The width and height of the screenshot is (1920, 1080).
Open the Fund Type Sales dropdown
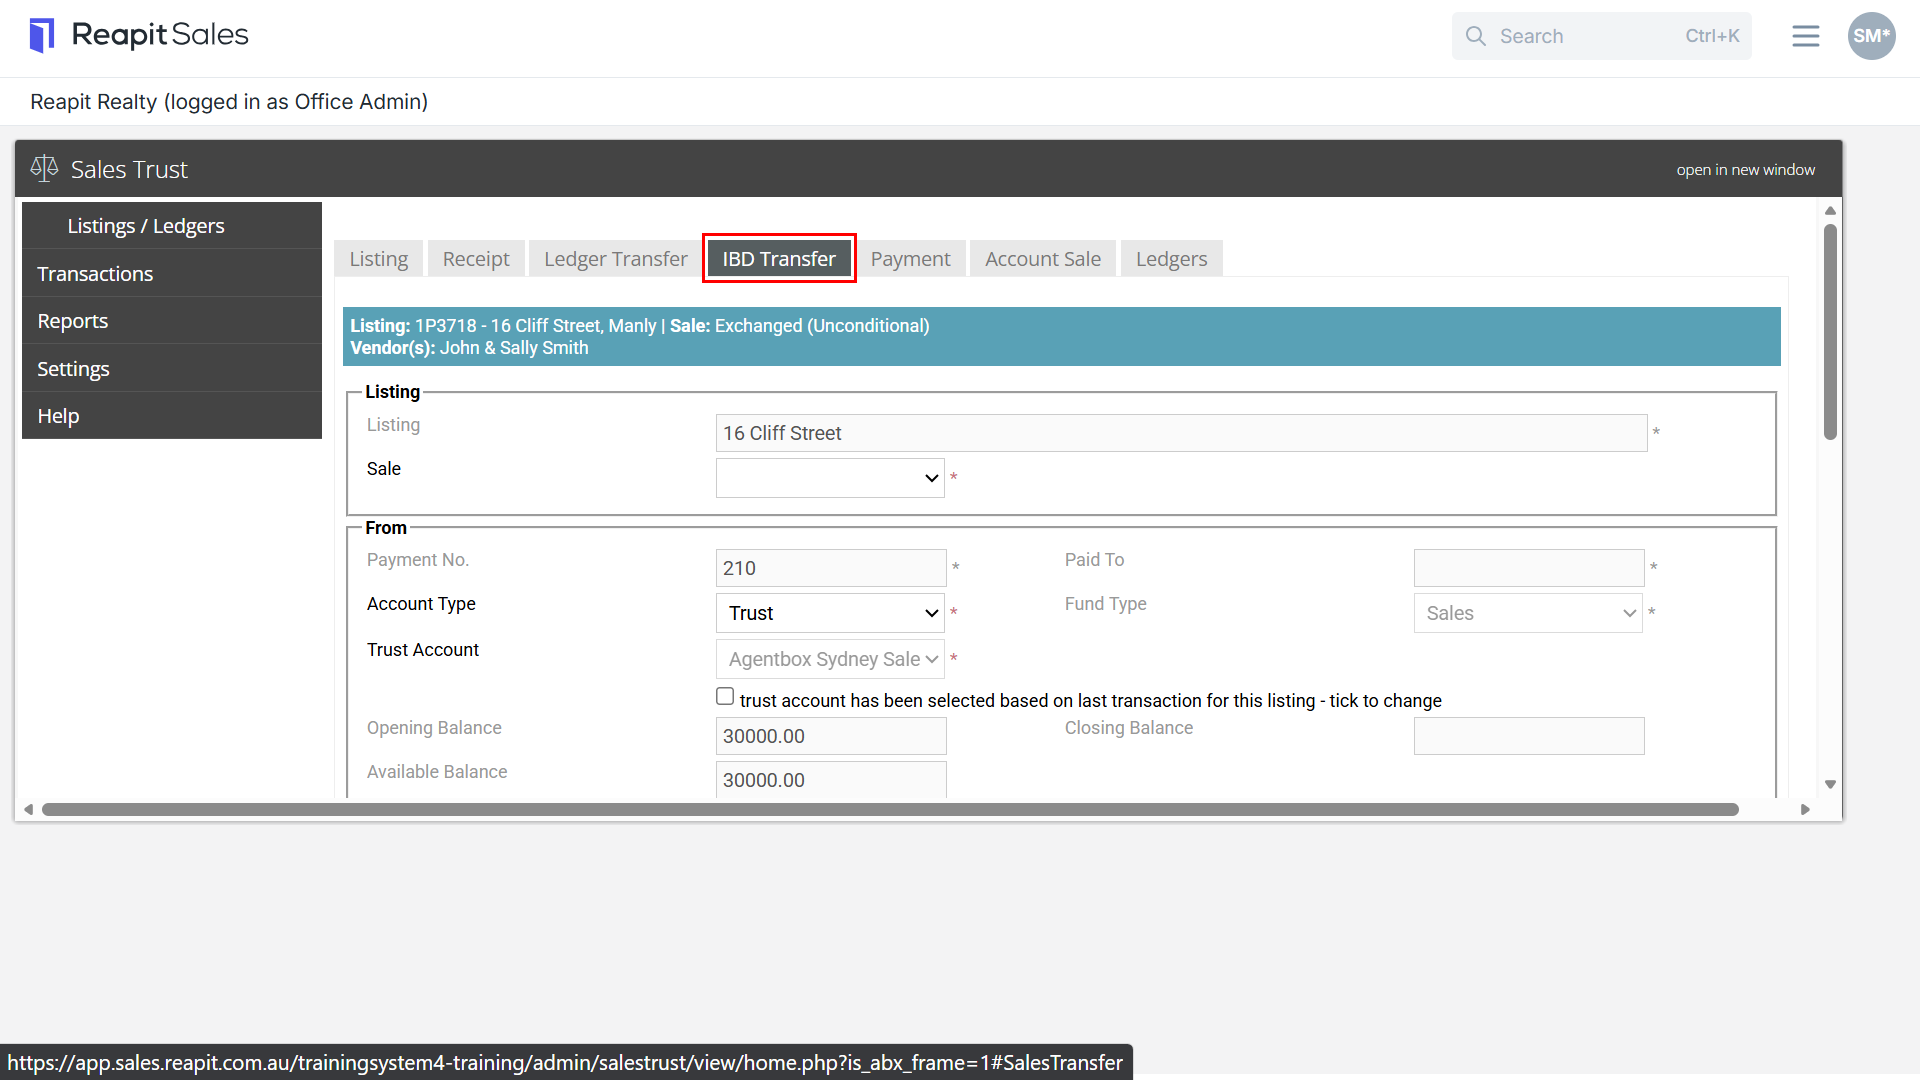[1528, 613]
